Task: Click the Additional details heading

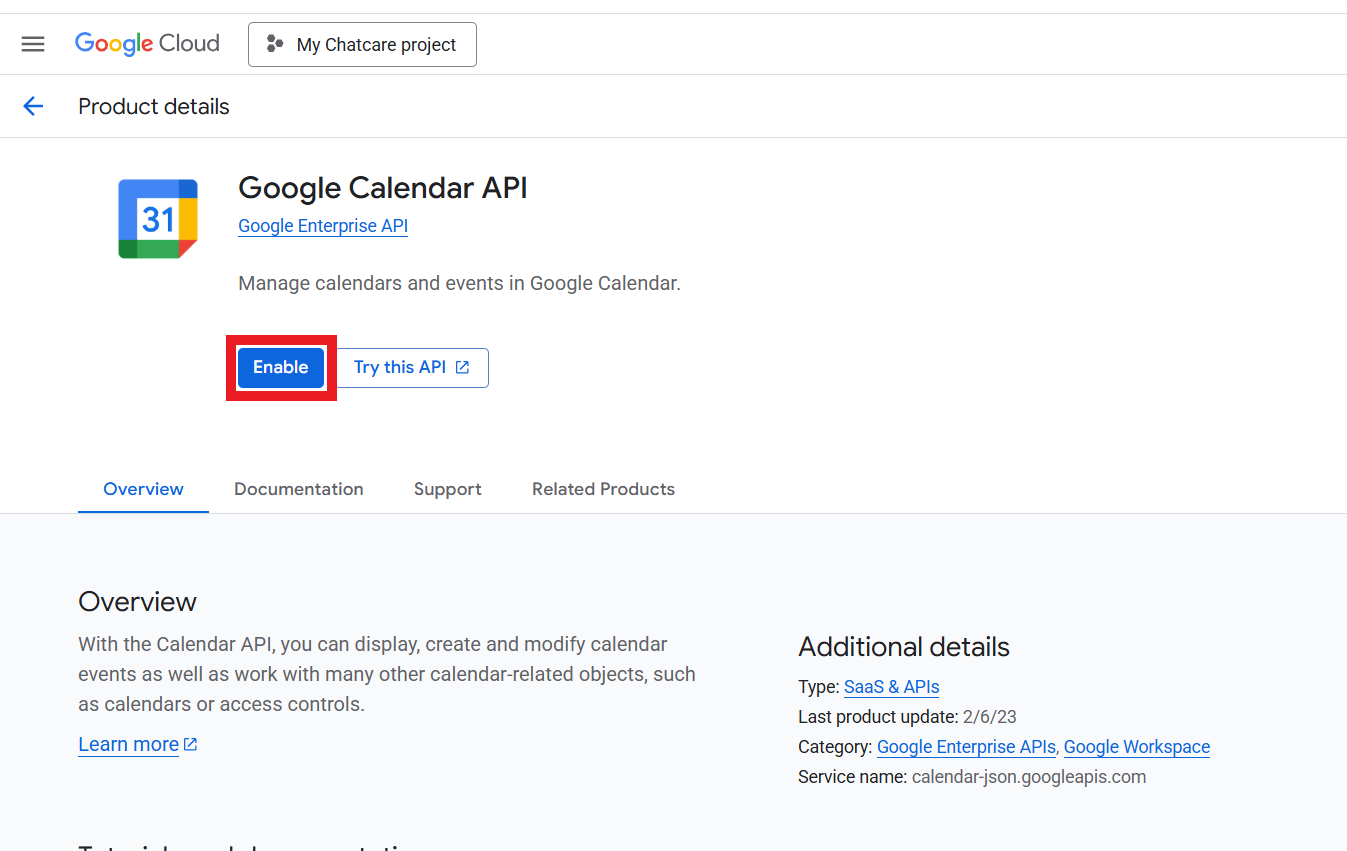Action: pos(904,647)
